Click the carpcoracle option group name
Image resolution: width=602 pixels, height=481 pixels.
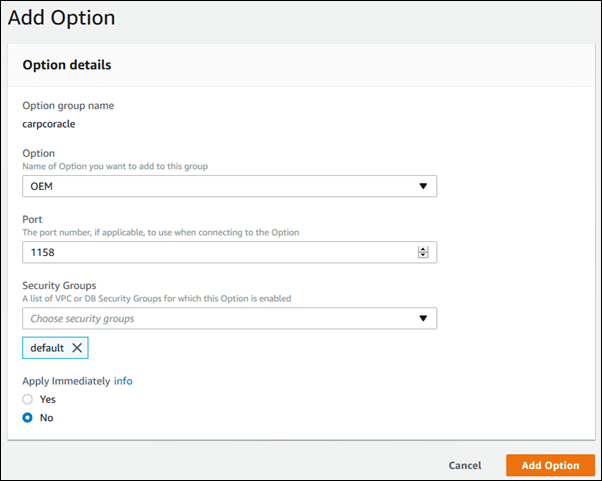(49, 124)
